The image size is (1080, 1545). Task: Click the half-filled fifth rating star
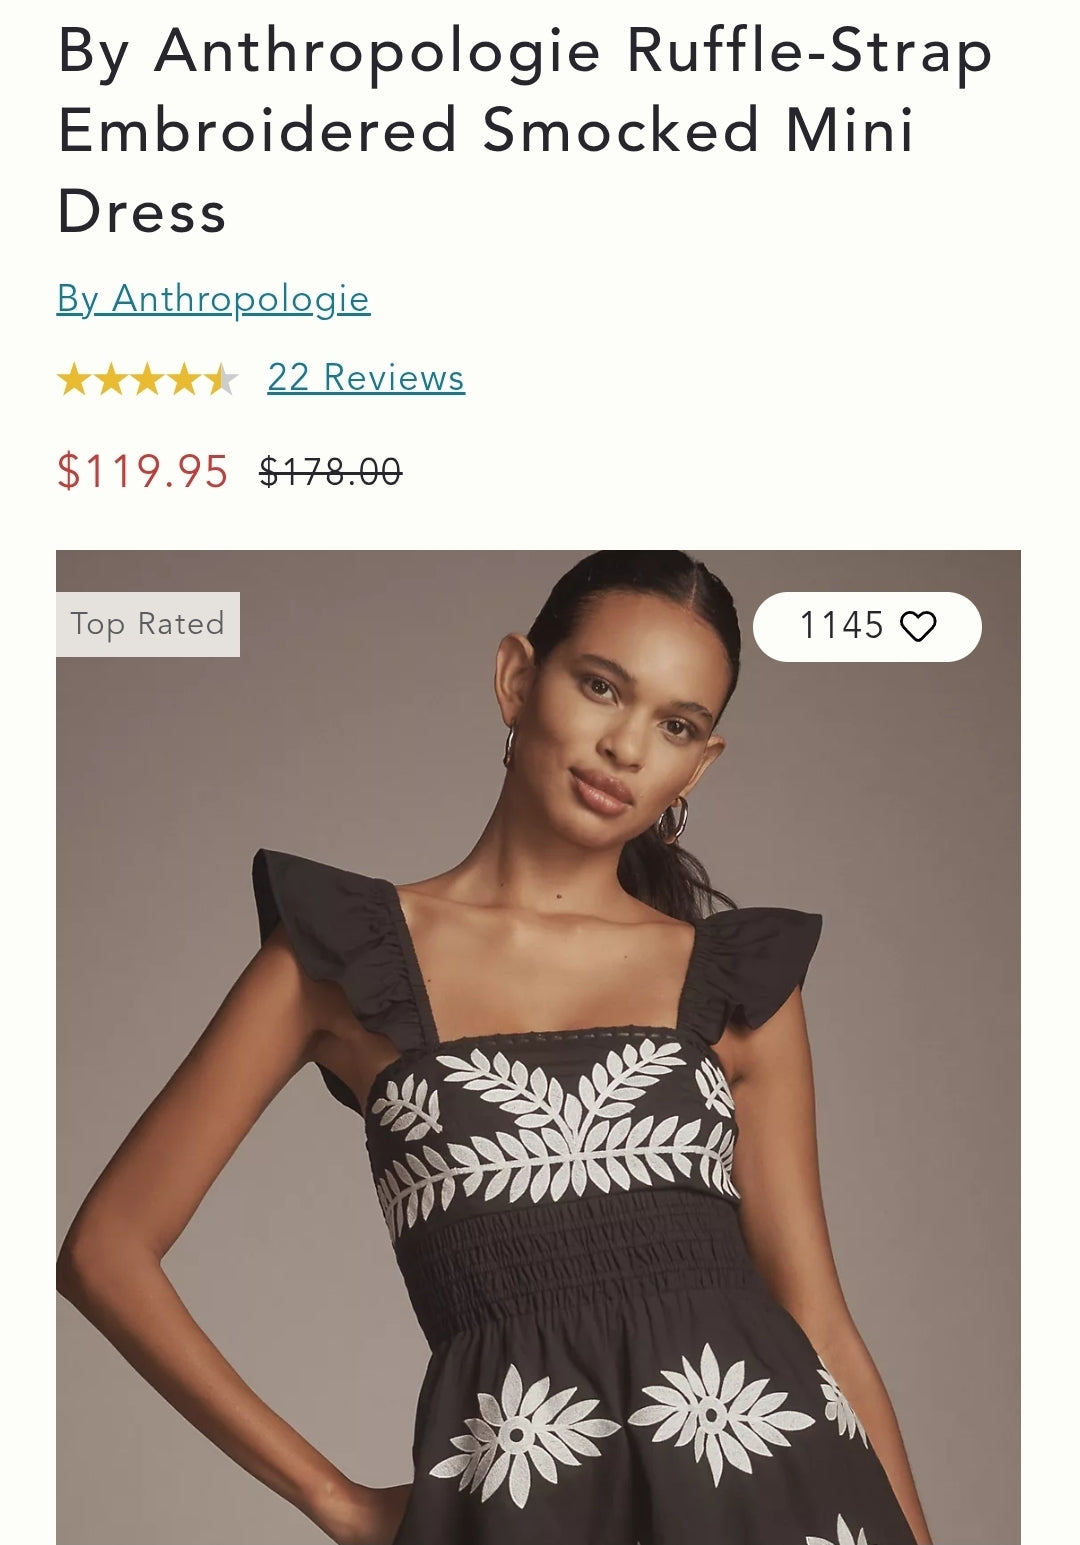tap(220, 380)
